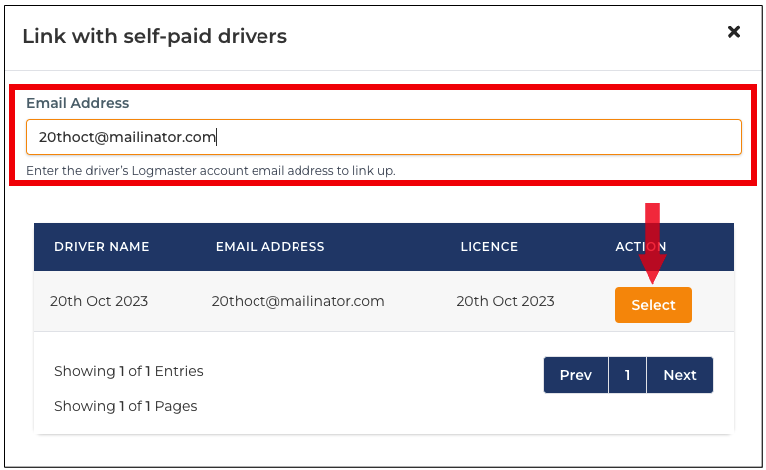The width and height of the screenshot is (766, 470).
Task: Open page 1 in pagination
Action: point(627,375)
